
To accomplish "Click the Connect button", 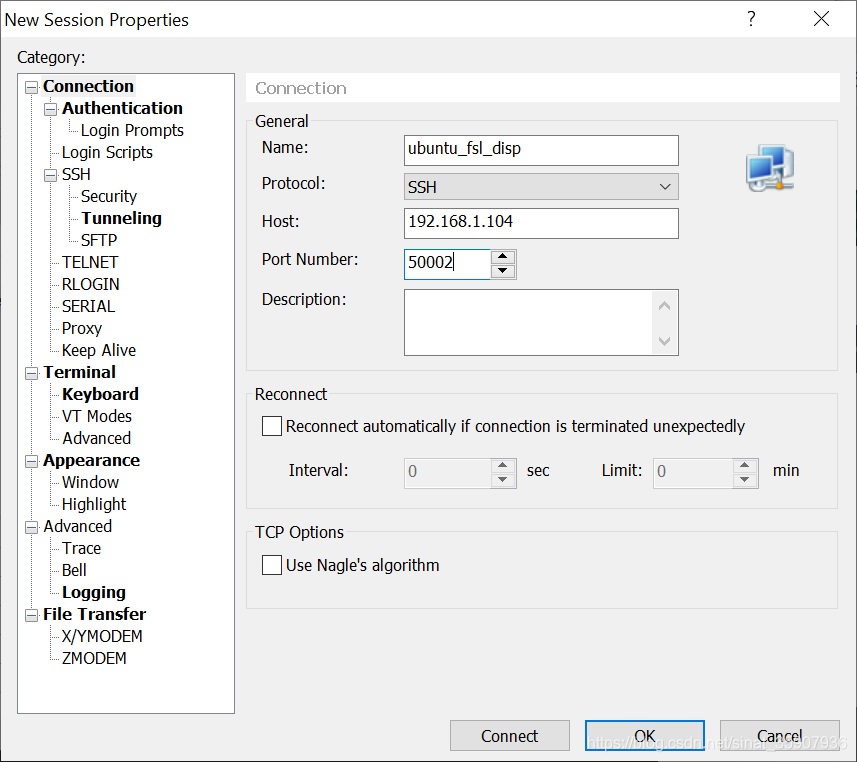I will pyautogui.click(x=510, y=736).
